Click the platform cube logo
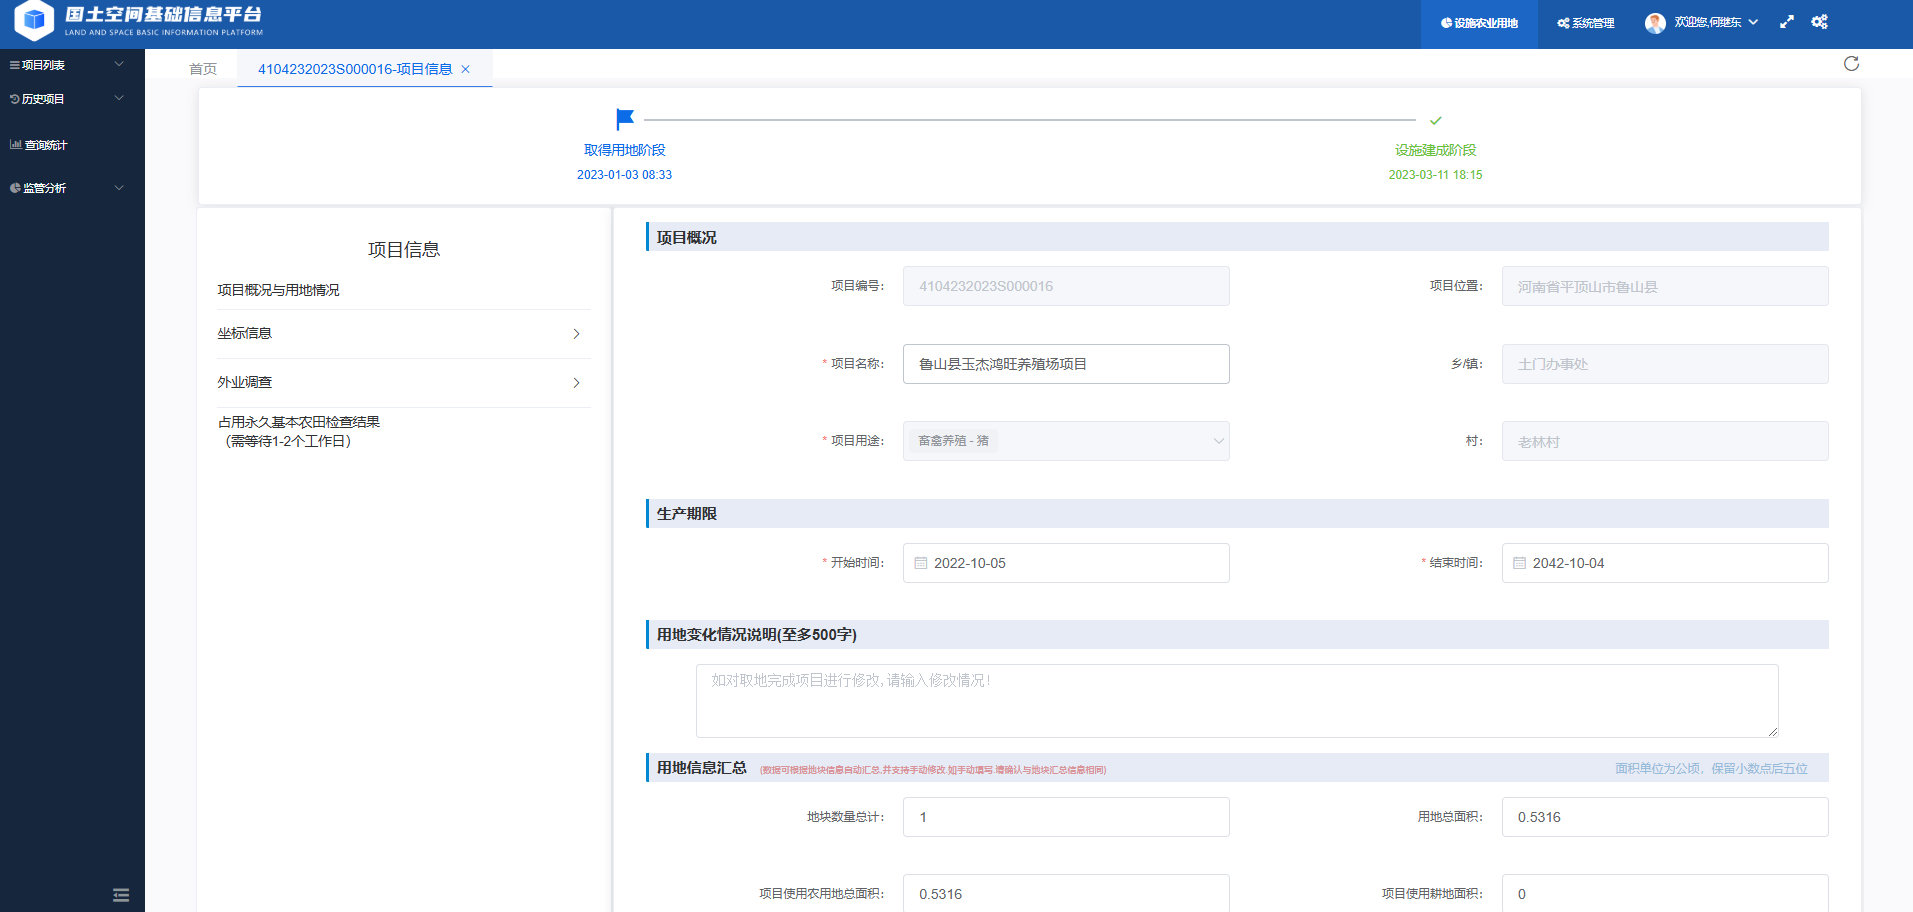The image size is (1913, 912). [x=35, y=20]
